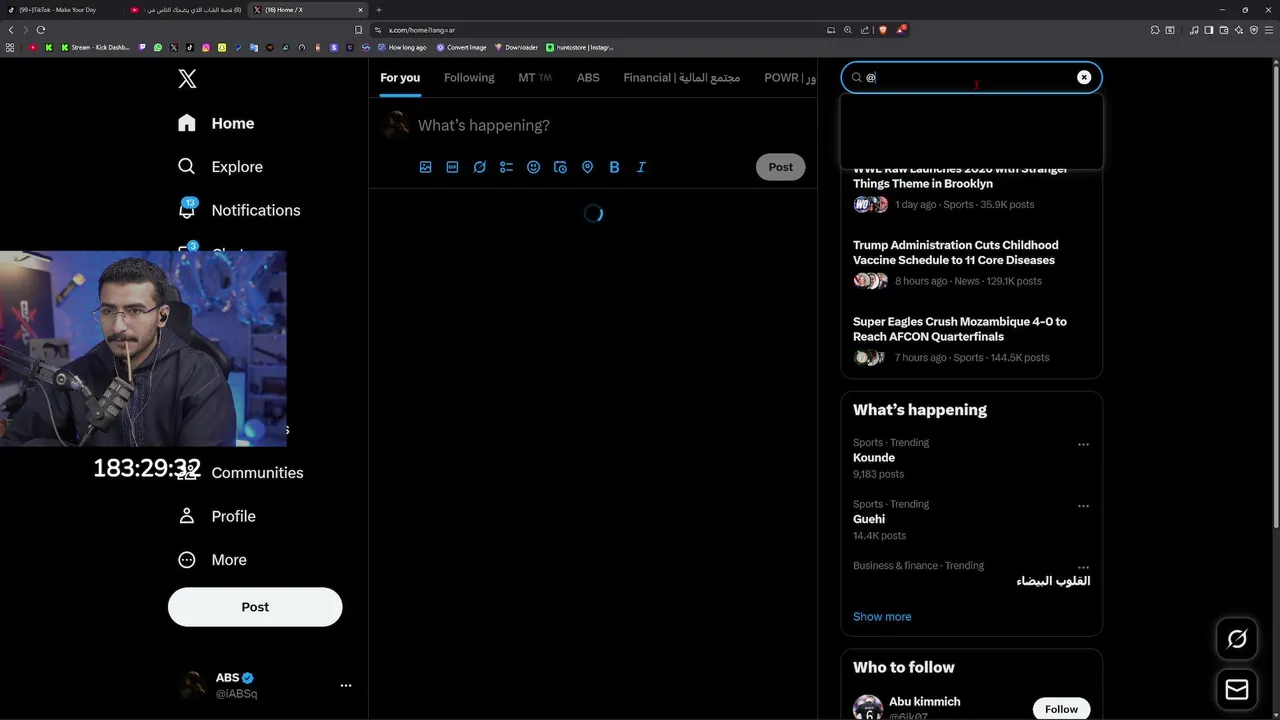
Task: Add a poll to the post
Action: coord(506,167)
